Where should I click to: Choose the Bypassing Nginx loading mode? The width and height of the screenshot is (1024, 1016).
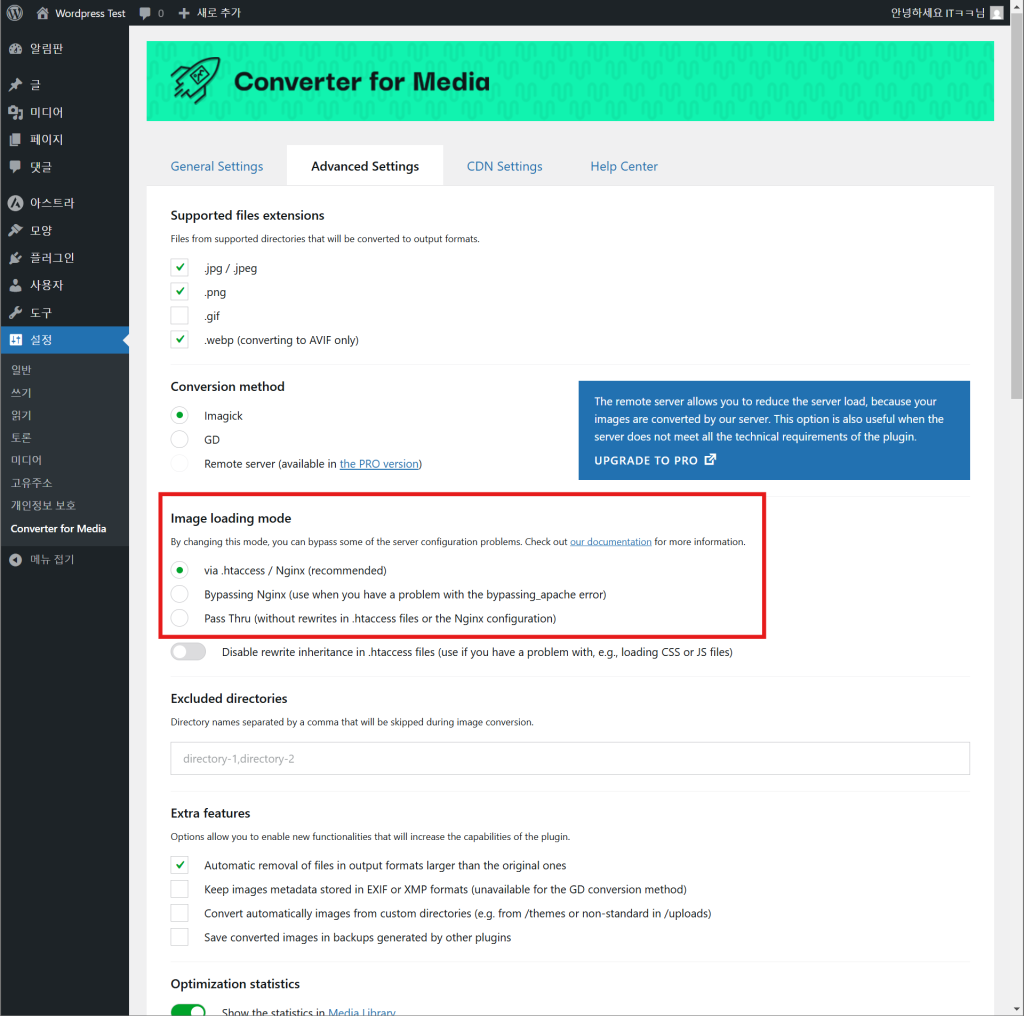pos(180,594)
